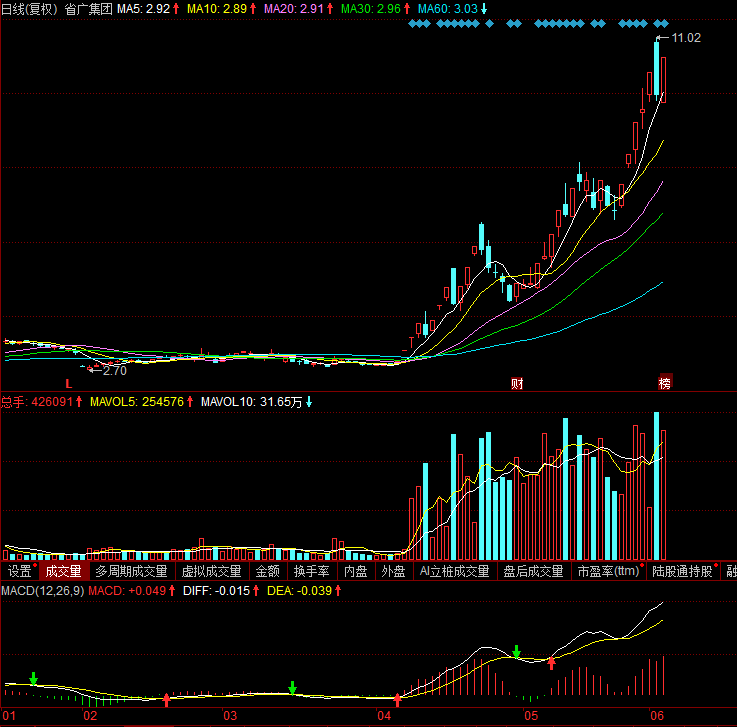Click the stock name 省广集团

(x=89, y=9)
